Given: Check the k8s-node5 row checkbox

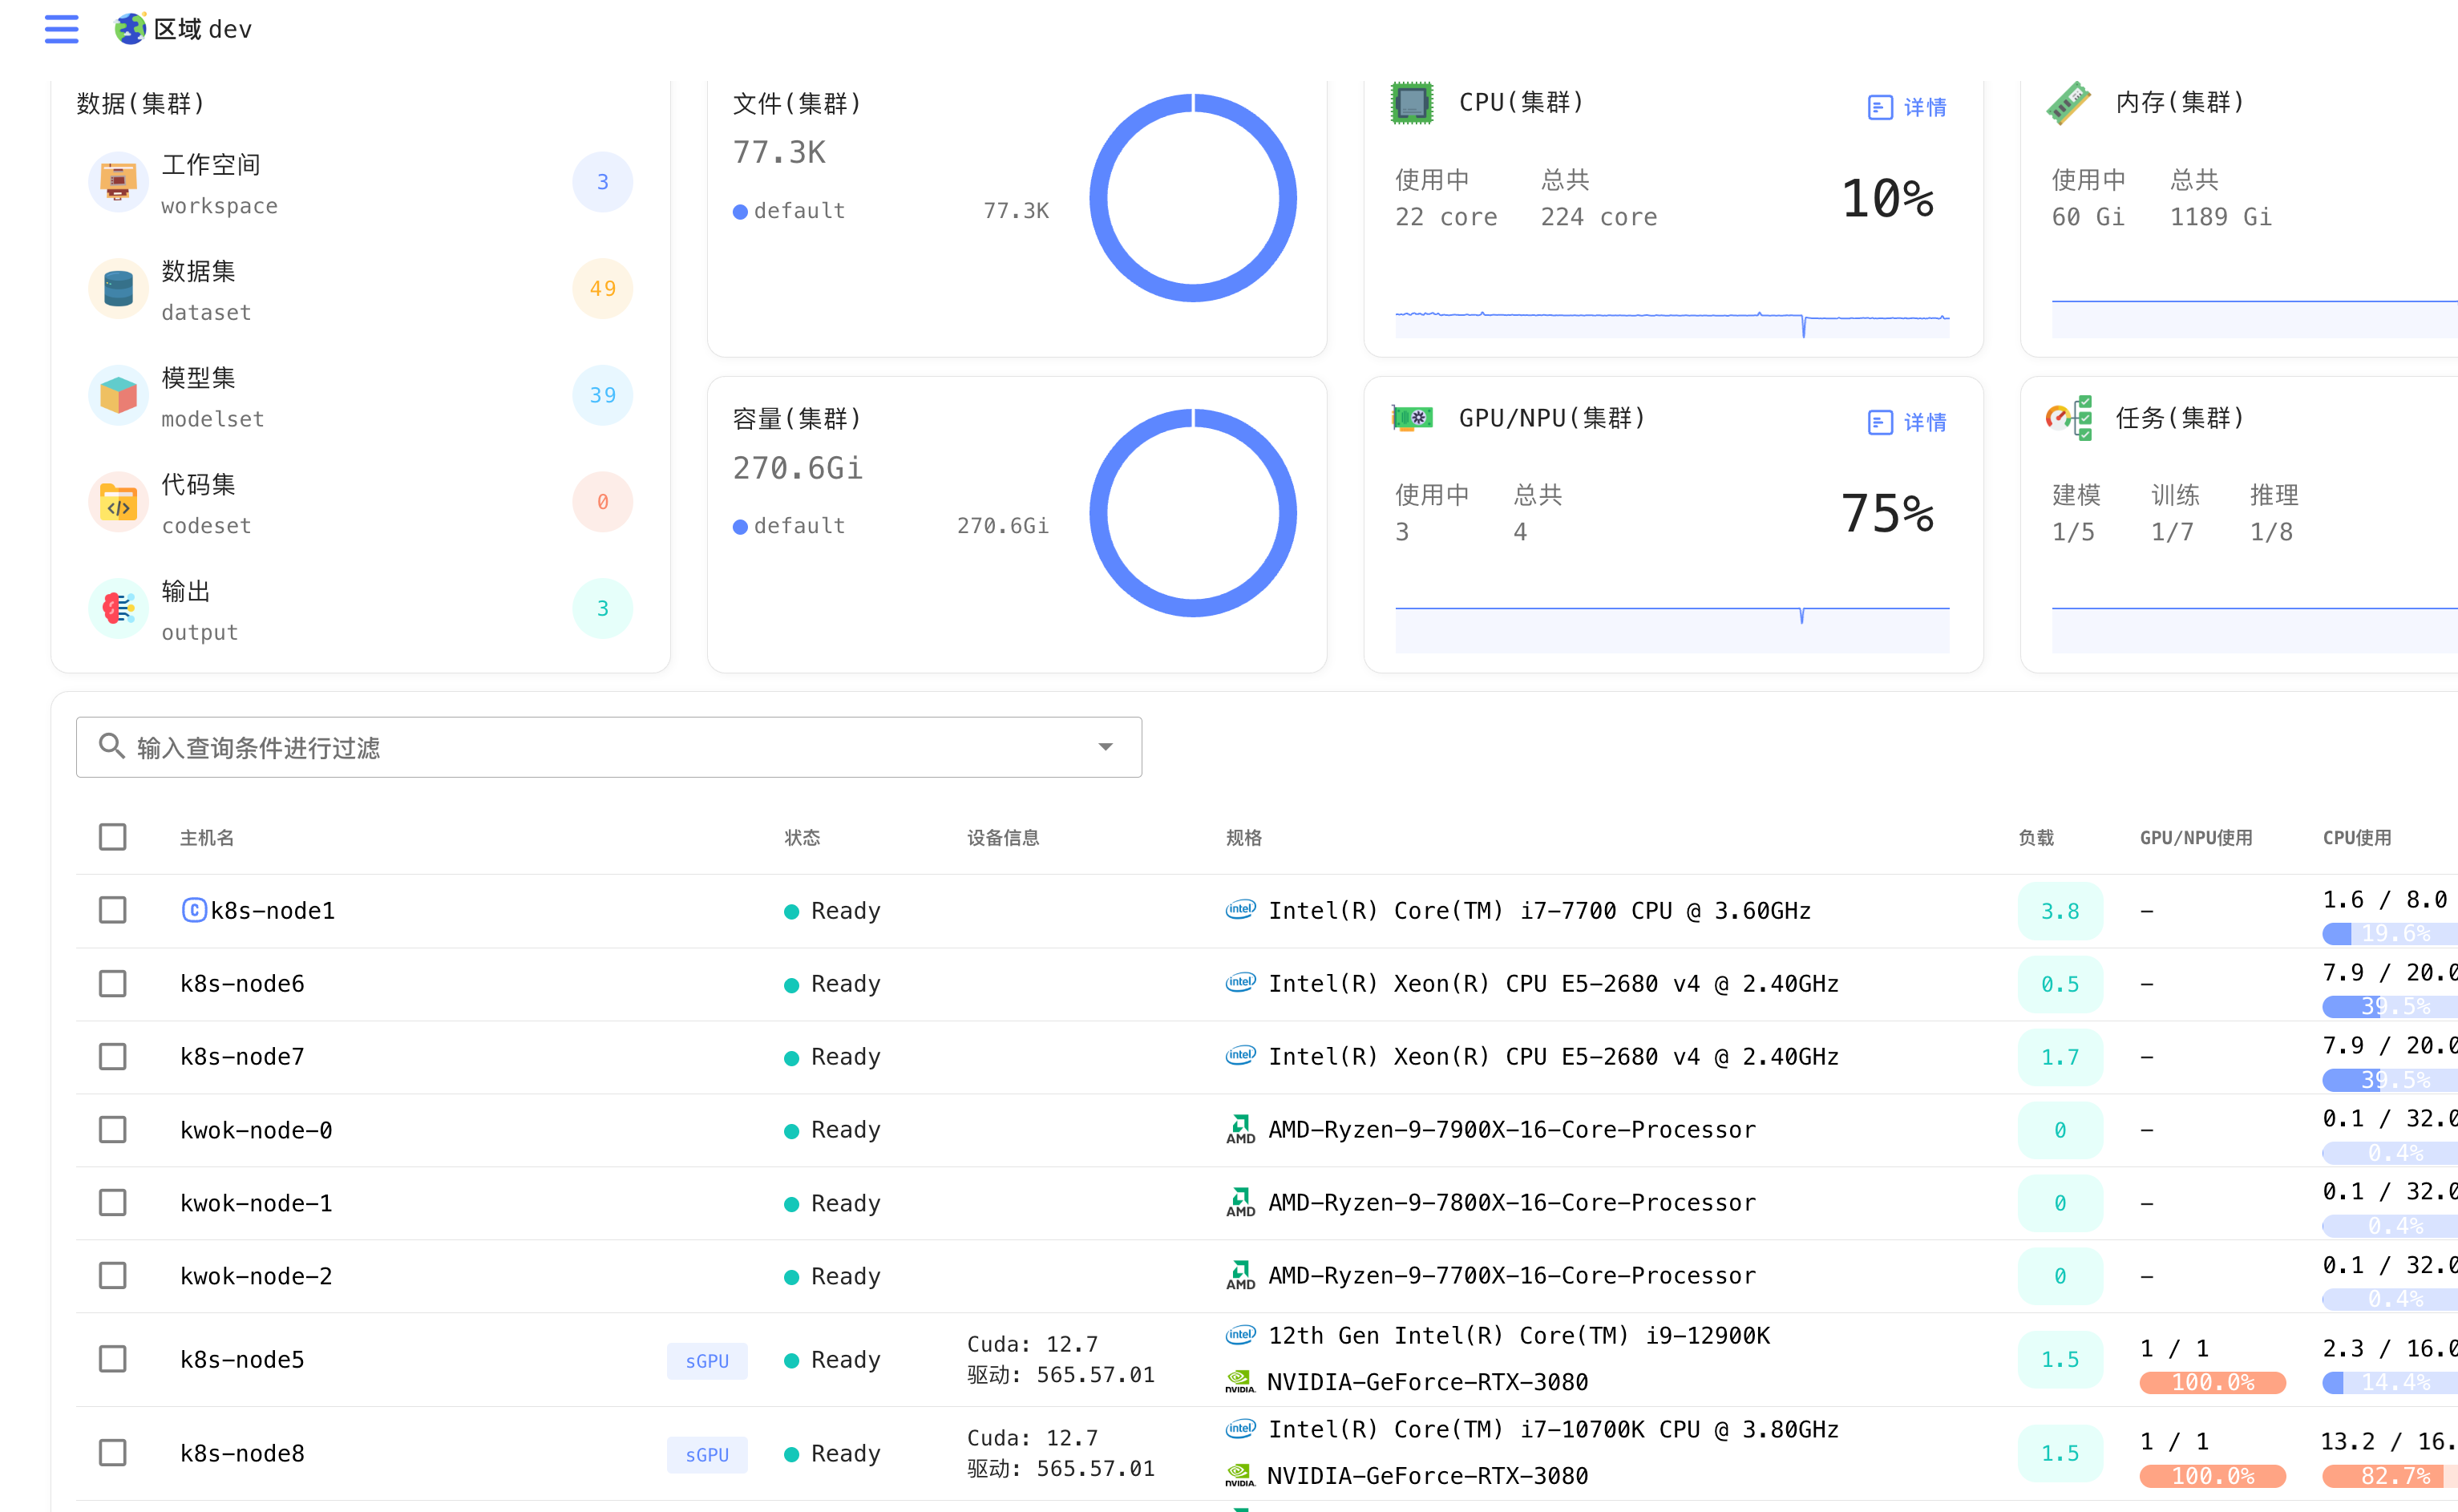Looking at the screenshot, I should click(112, 1359).
